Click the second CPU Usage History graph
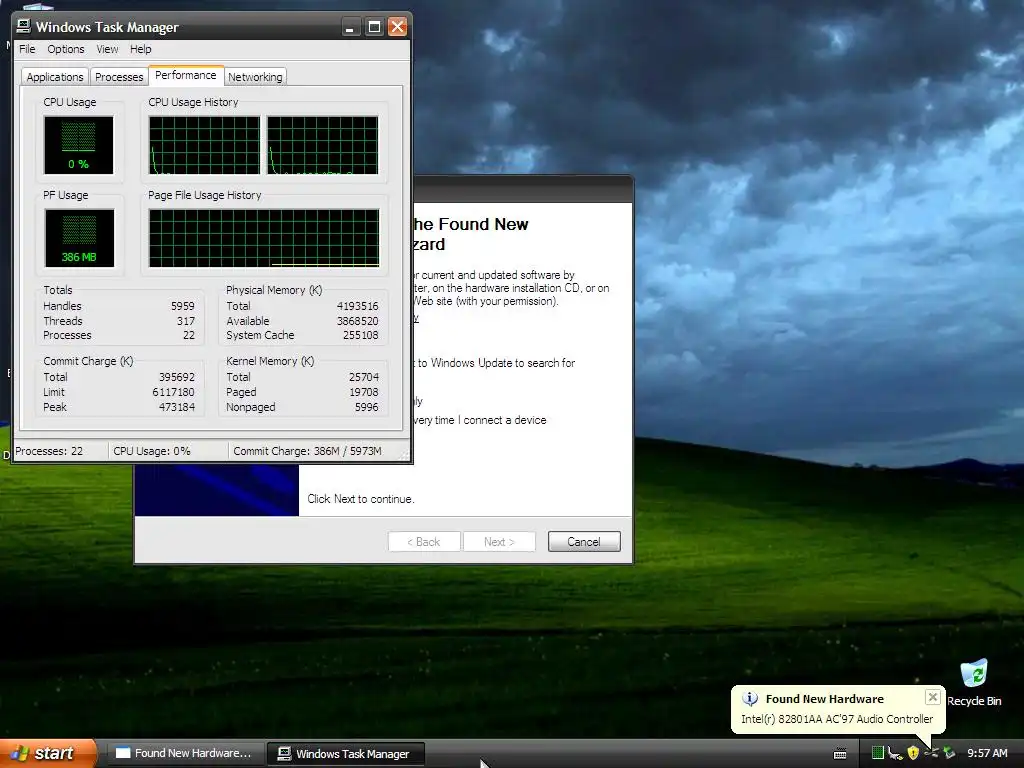This screenshot has height=768, width=1024. tap(323, 145)
